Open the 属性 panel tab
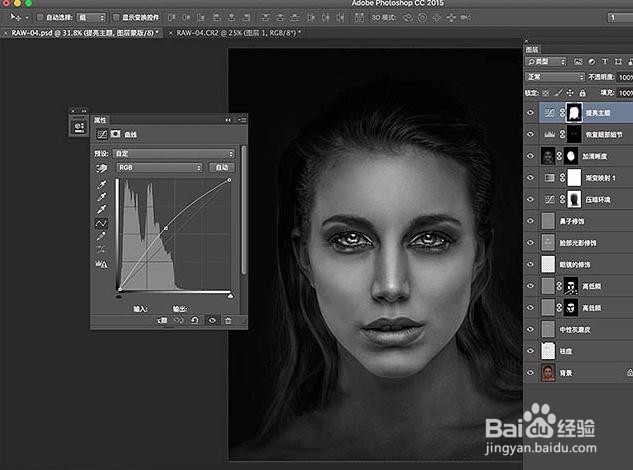The width and height of the screenshot is (633, 470). [100, 120]
